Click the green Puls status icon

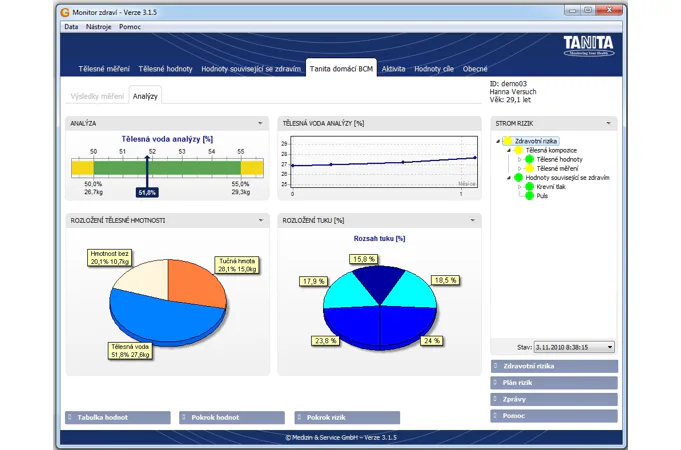[529, 196]
